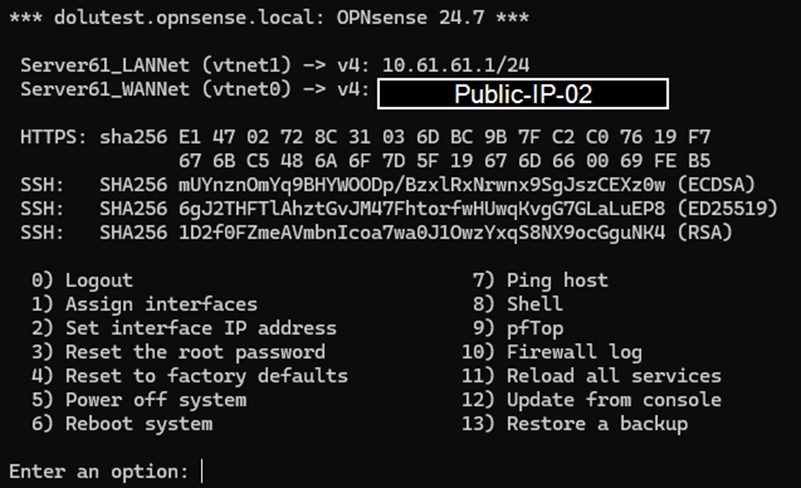Click the Enter an option prompt cursor
Image resolution: width=801 pixels, height=488 pixels.
[202, 471]
